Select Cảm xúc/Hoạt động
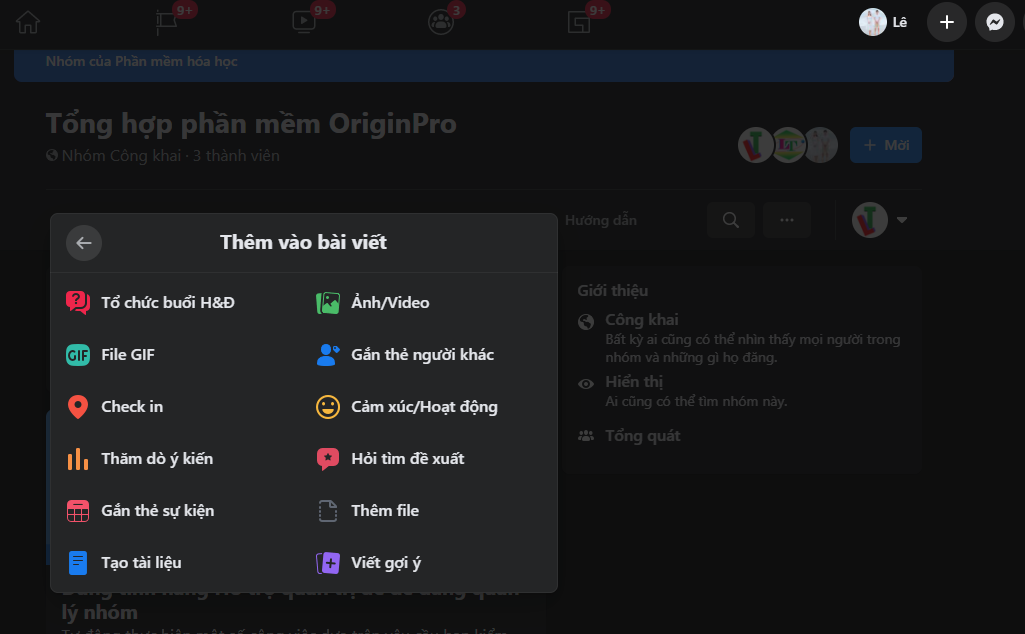1025x634 pixels. tap(407, 407)
